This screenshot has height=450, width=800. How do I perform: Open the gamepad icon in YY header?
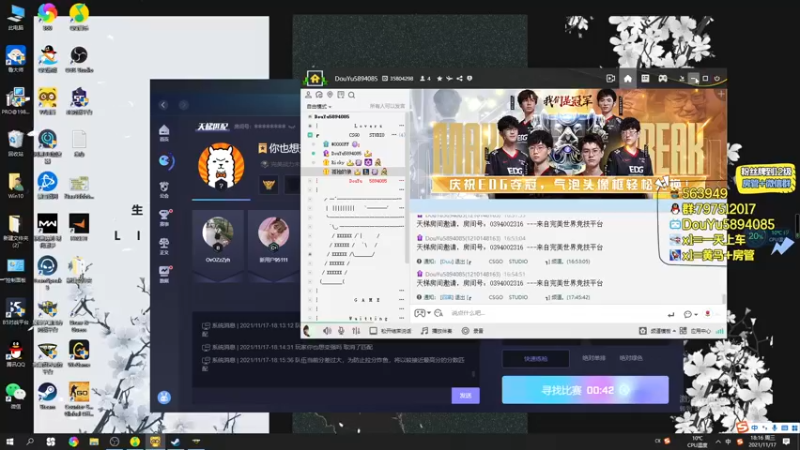coord(662,79)
